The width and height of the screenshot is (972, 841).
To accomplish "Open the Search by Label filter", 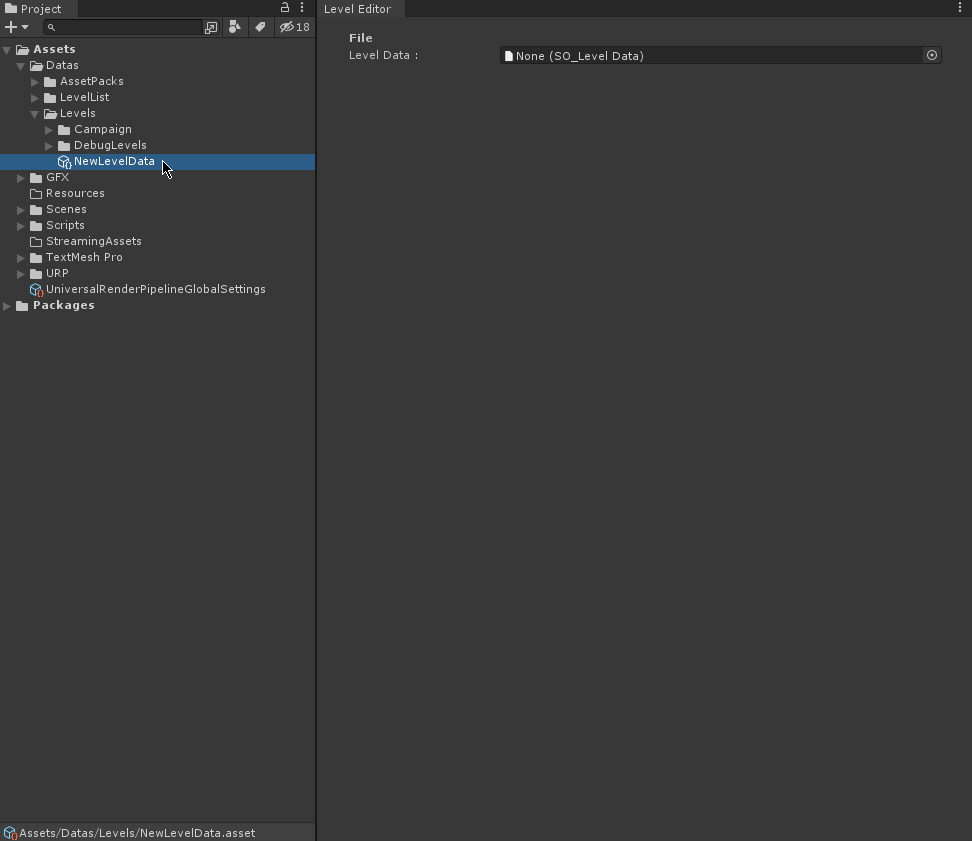I will point(260,27).
